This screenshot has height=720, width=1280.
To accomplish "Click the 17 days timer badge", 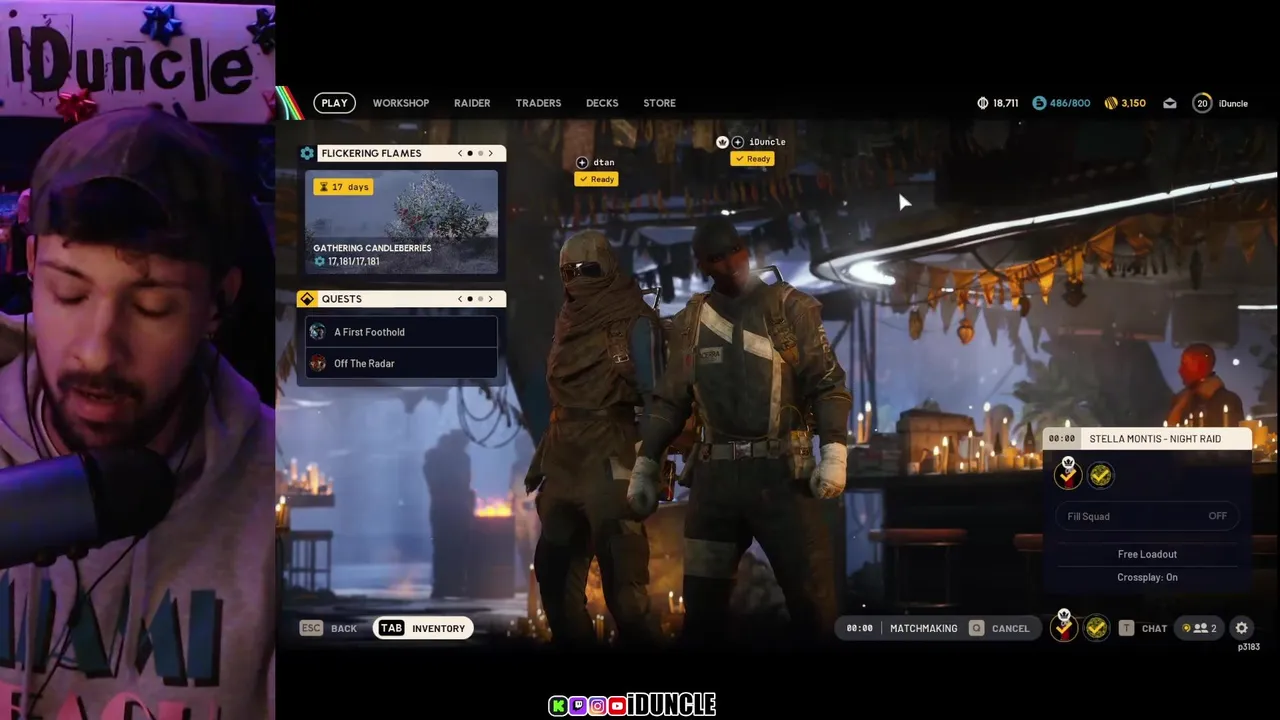I will (343, 187).
